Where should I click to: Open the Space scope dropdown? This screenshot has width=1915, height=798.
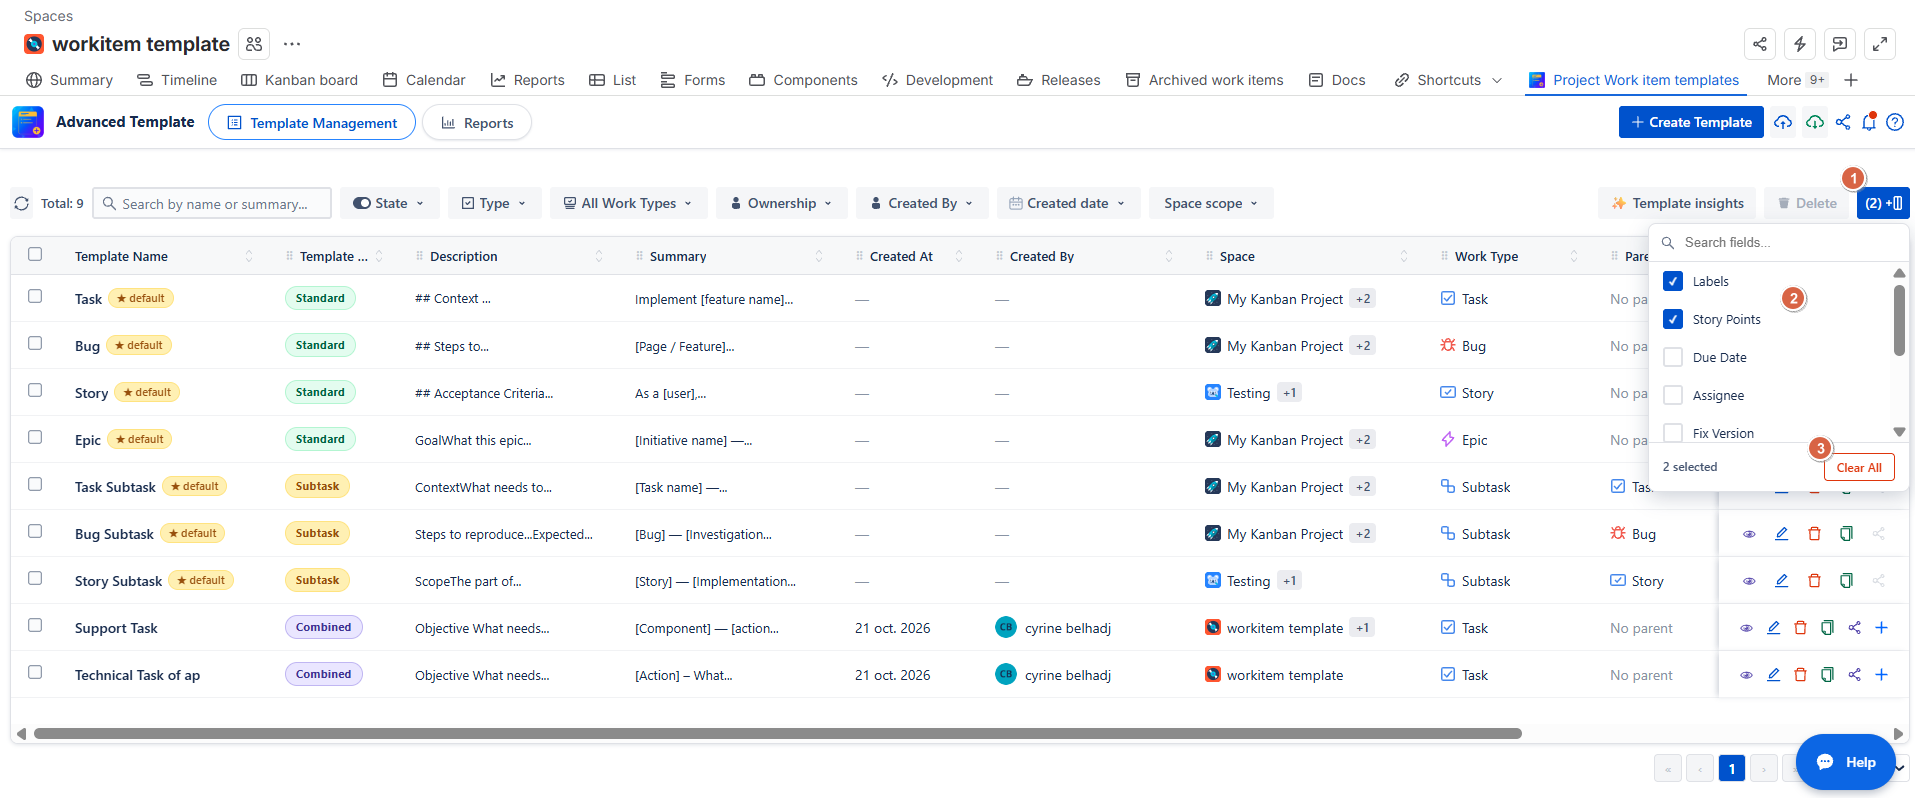1211,203
